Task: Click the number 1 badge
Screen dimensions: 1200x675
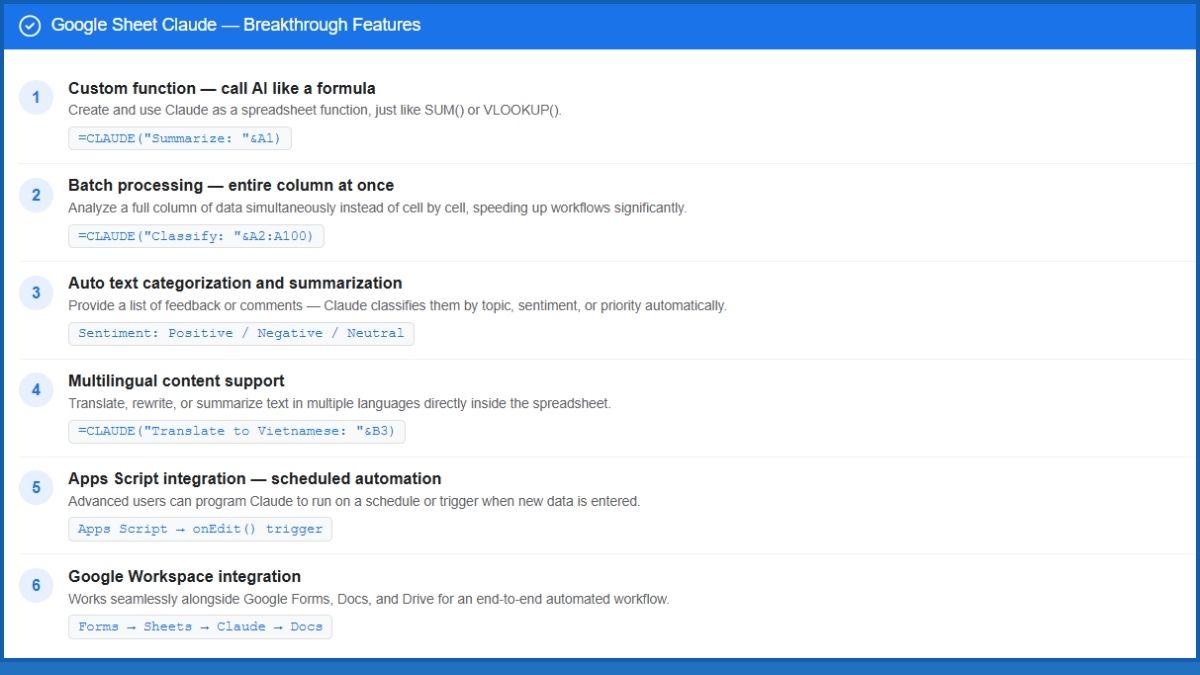Action: pyautogui.click(x=36, y=97)
